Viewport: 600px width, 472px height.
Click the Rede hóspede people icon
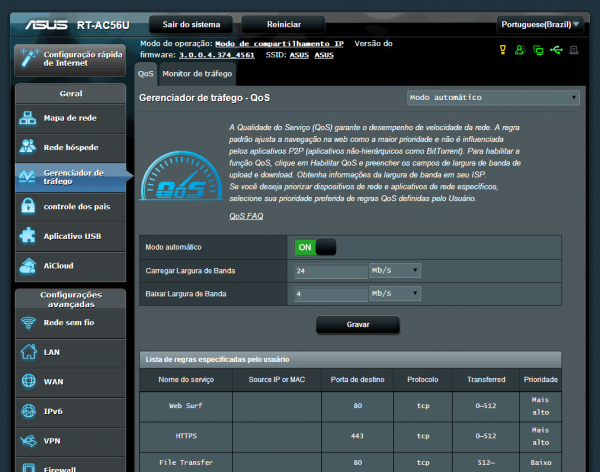point(28,147)
